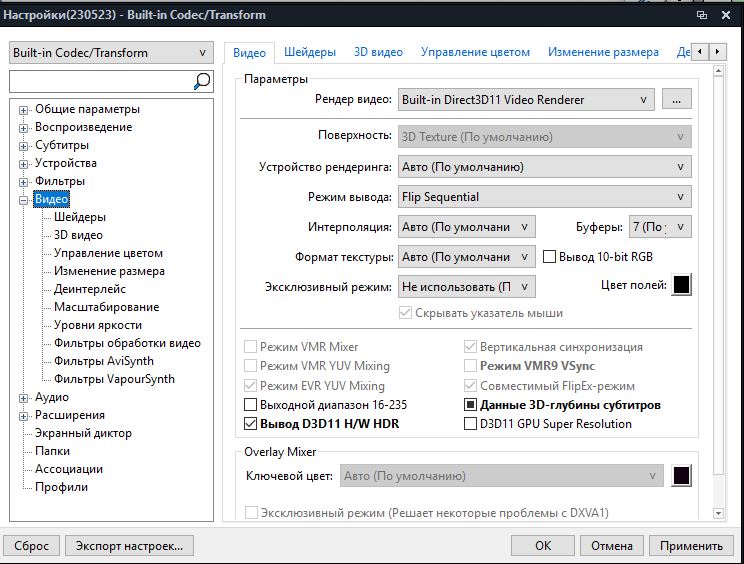
Task: Collapse the Видео tree node
Action: pos(23,200)
